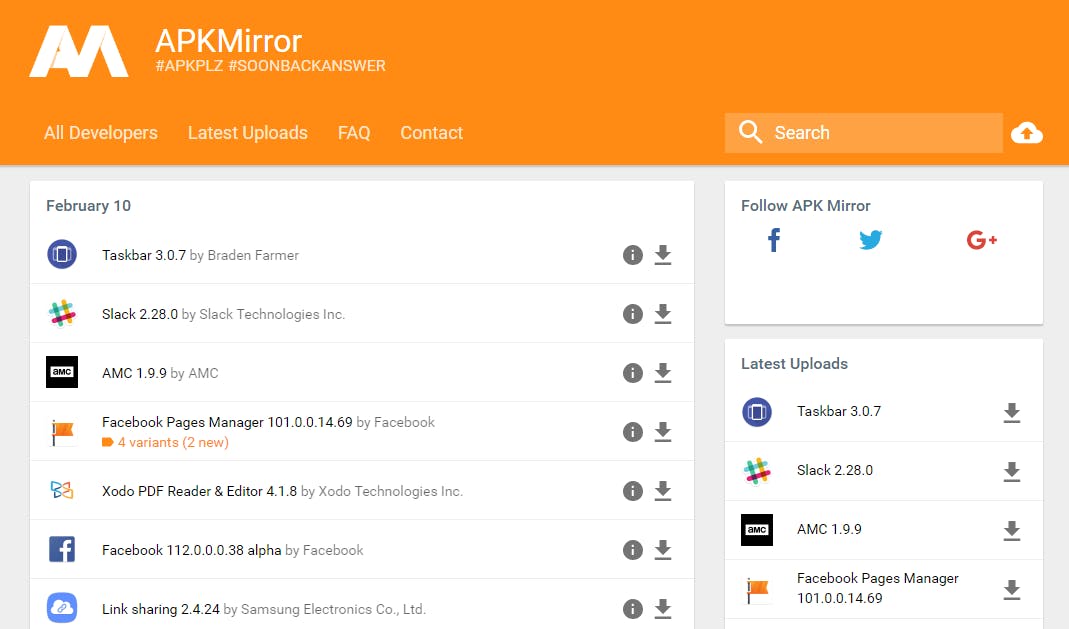This screenshot has height=629, width=1069.
Task: Open the Twitter follow icon
Action: (871, 240)
